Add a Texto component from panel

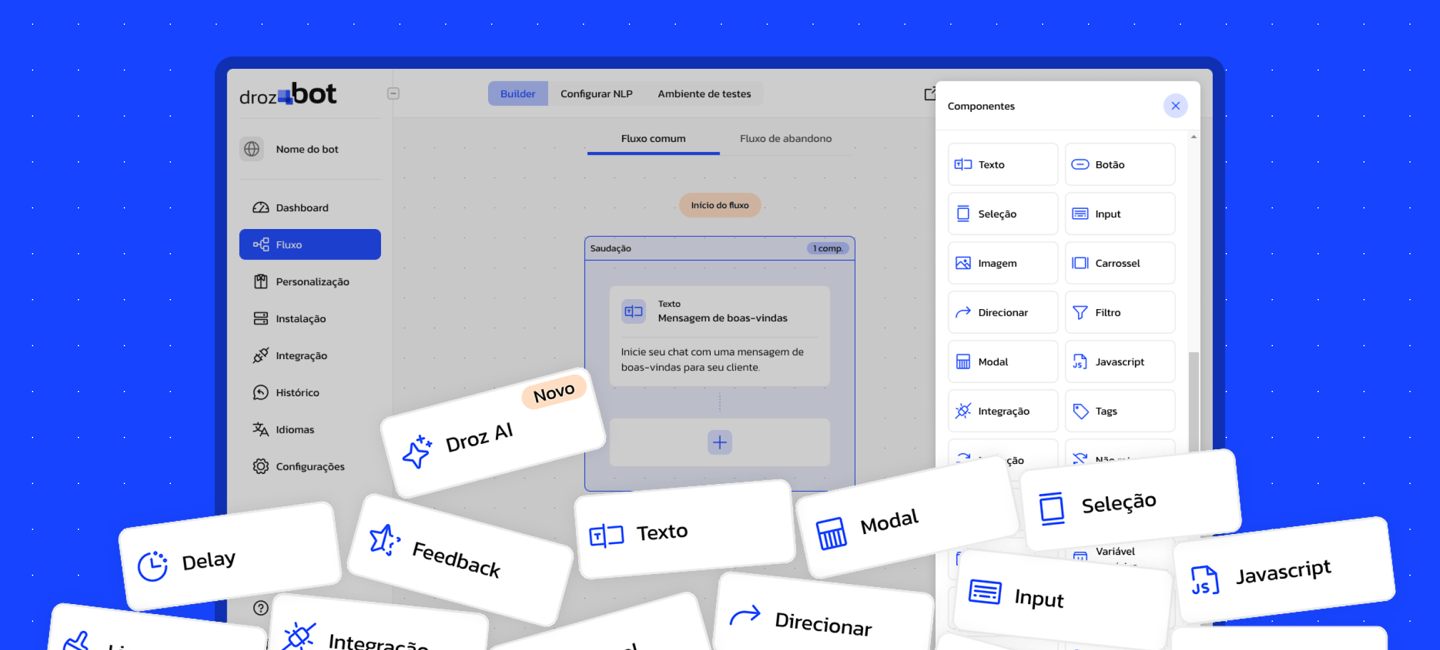click(x=1003, y=165)
